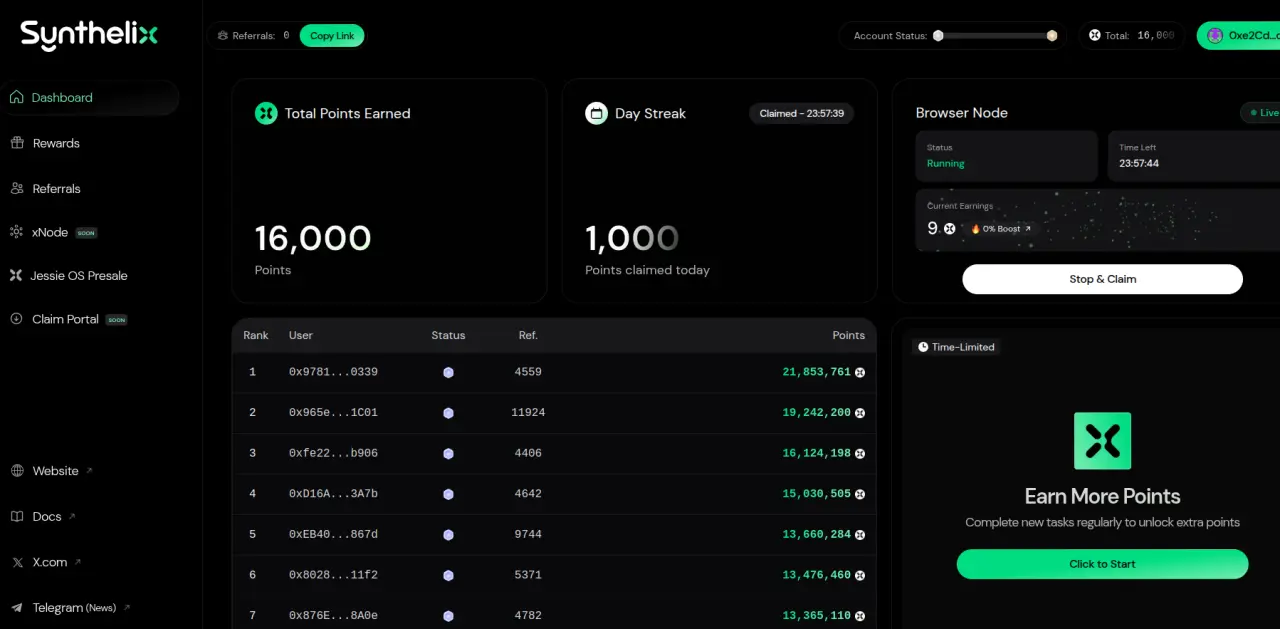Viewport: 1280px width, 629px height.
Task: Click Time Left value 23:57:44
Action: (x=1139, y=163)
